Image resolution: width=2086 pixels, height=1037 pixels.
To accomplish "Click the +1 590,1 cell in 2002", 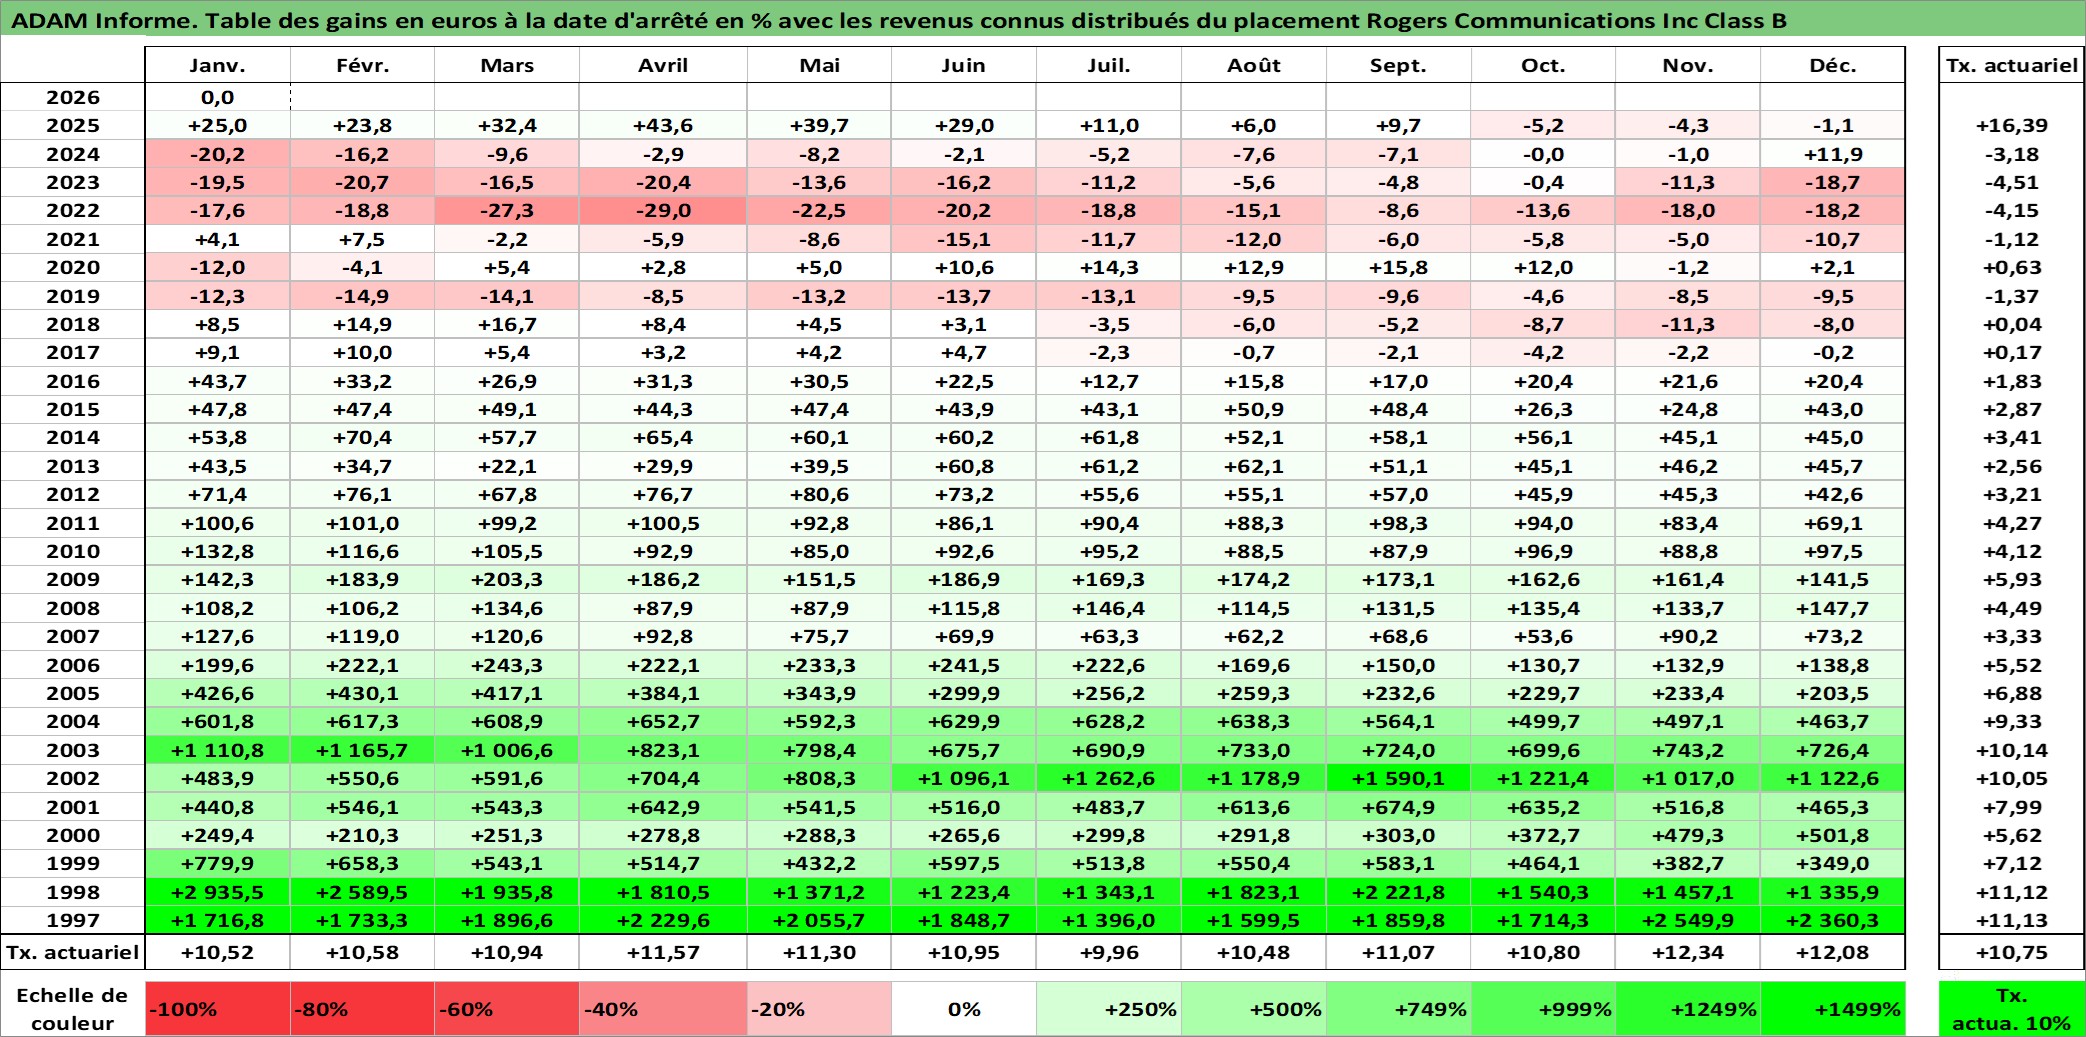I will (1398, 778).
